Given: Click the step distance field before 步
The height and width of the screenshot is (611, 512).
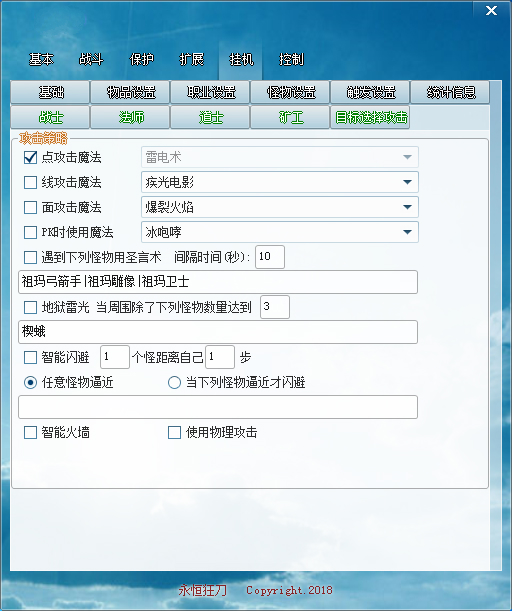Looking at the screenshot, I should click(x=220, y=357).
